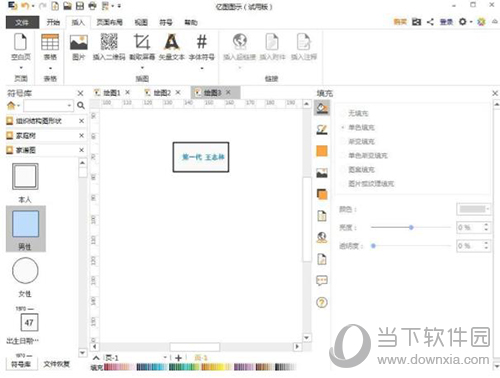
Task: Expand the symbol search box dropdown arrow
Action: pos(69,106)
